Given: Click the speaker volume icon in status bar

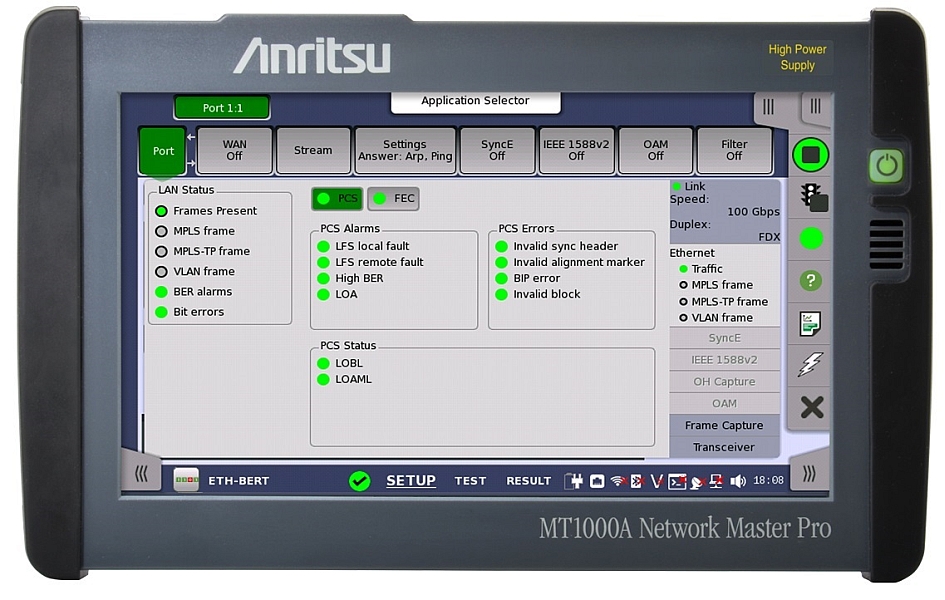Looking at the screenshot, I should (738, 481).
